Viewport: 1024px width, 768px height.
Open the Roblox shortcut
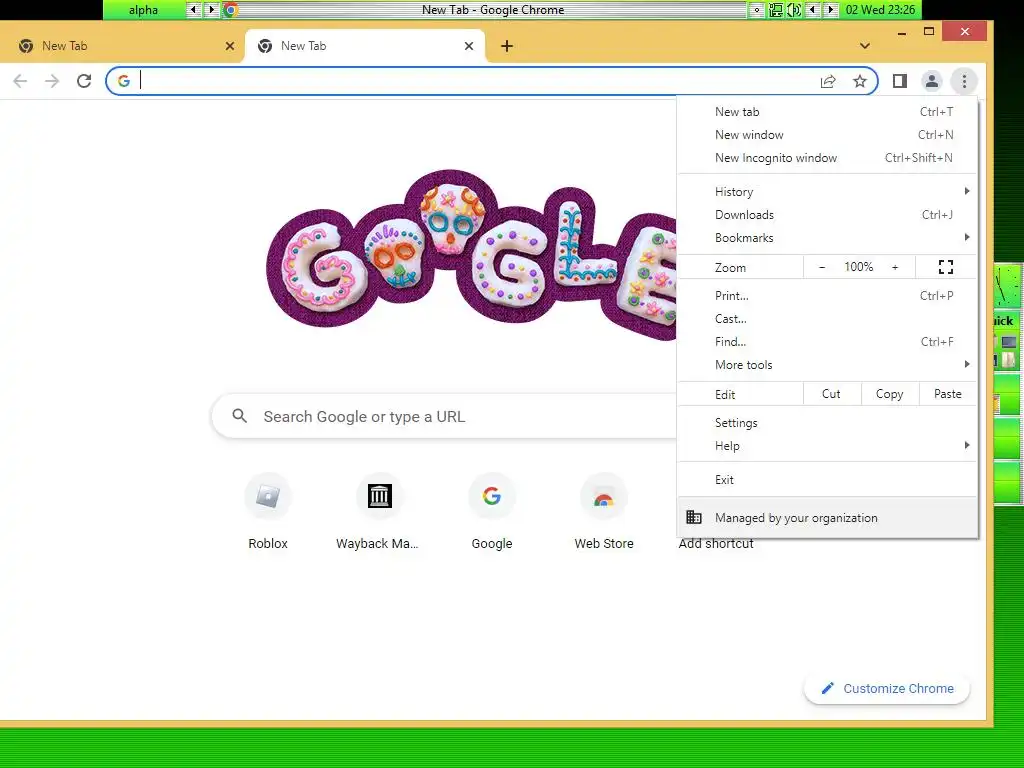click(268, 513)
